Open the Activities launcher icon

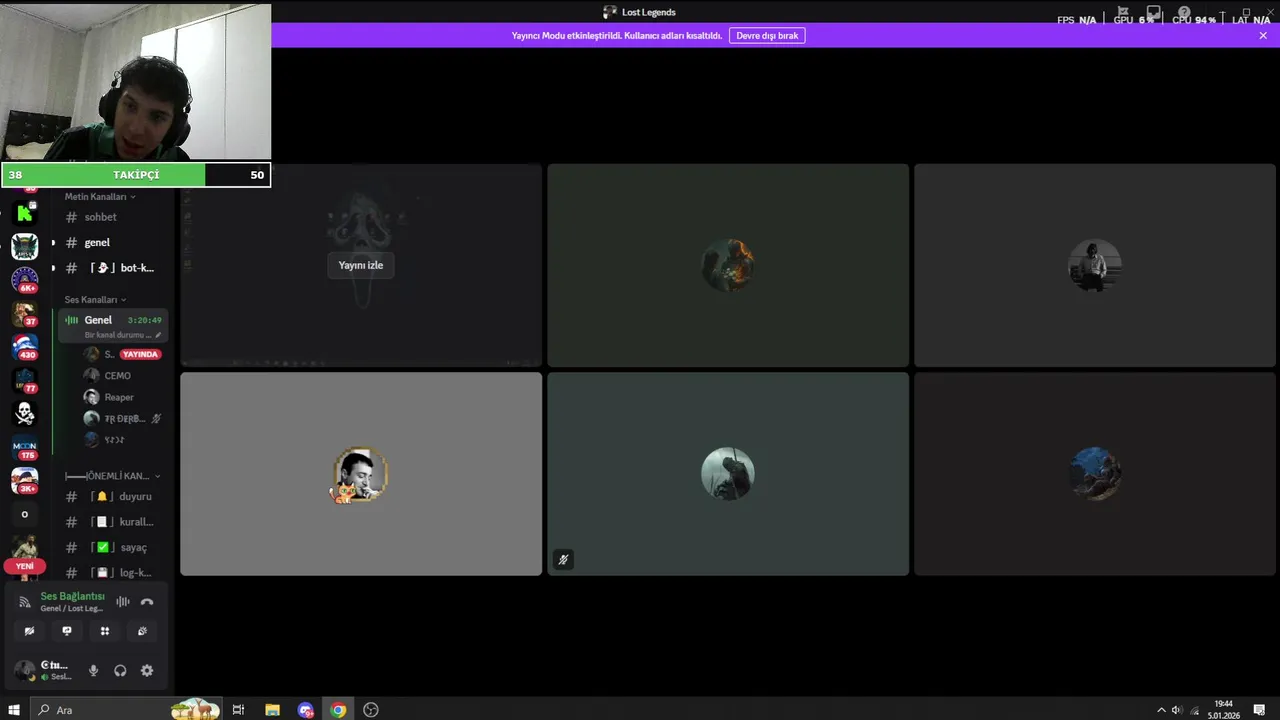[x=104, y=631]
